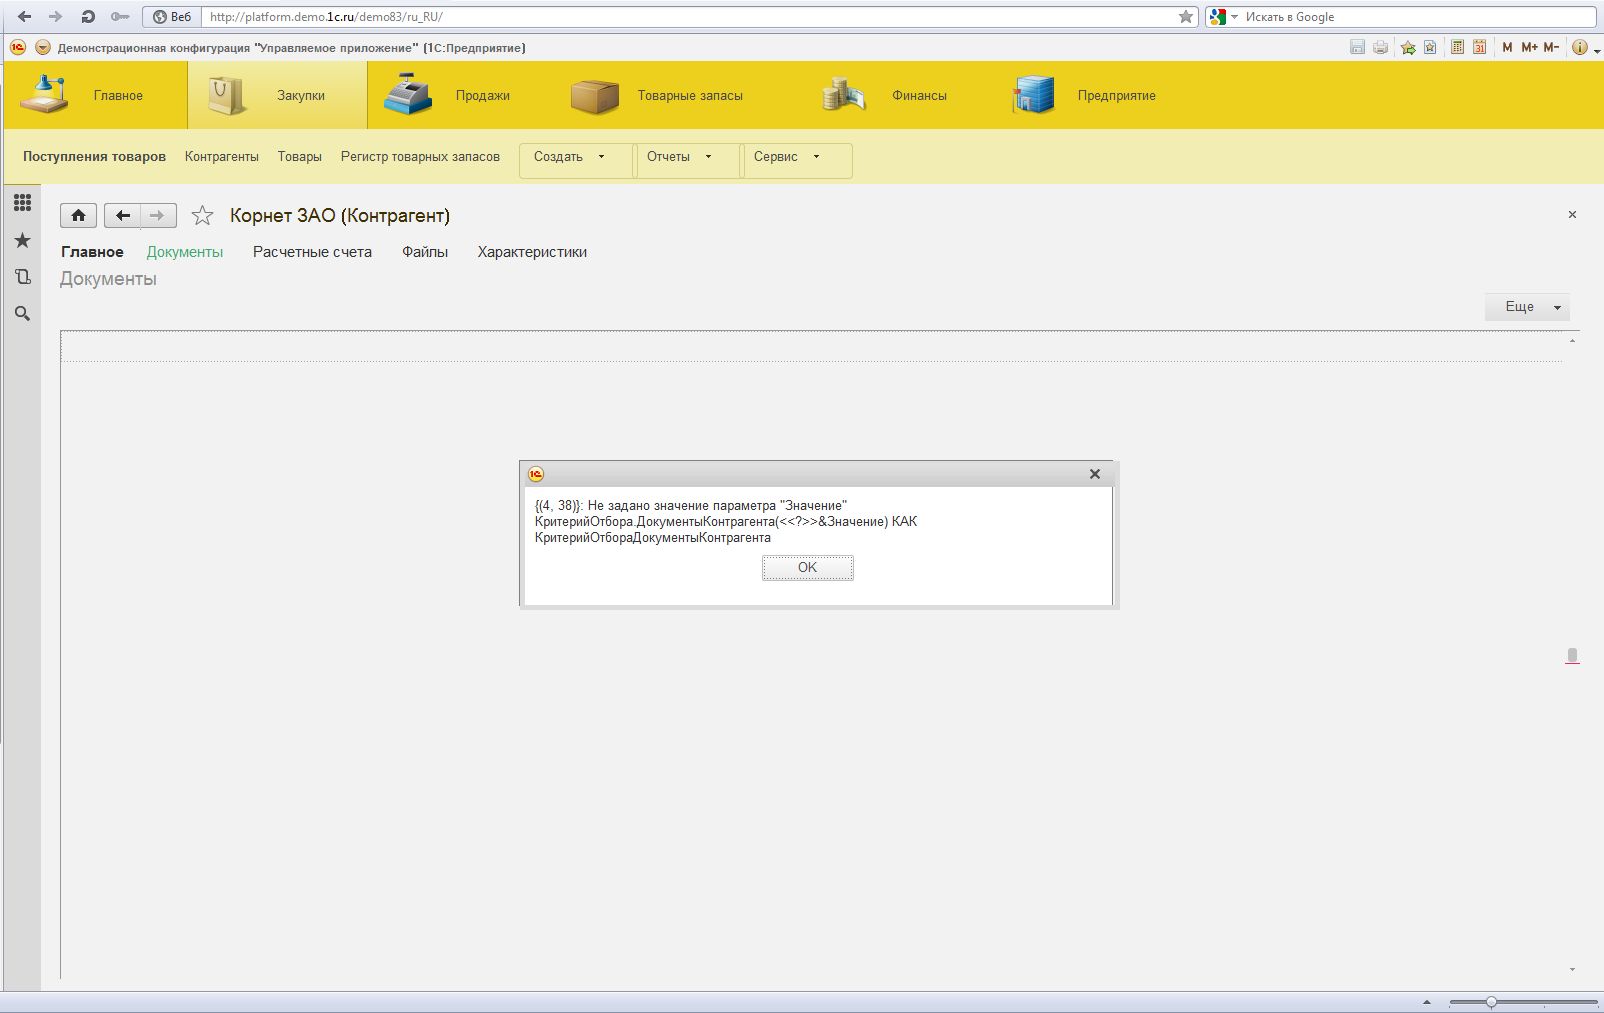Viewport: 1604px width, 1013px height.
Task: Add Корнет ЗАО to favorites star
Action: point(202,215)
